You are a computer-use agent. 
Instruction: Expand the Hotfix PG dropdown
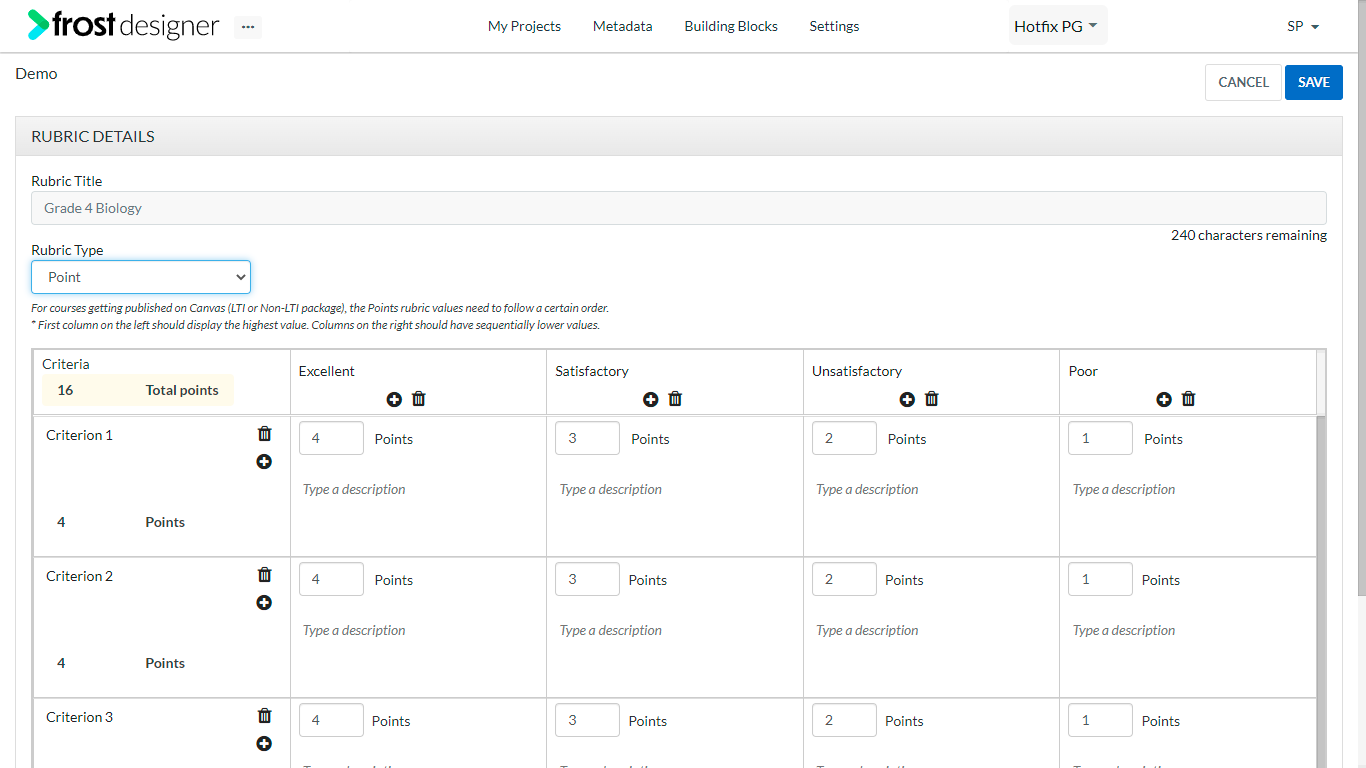click(x=1057, y=26)
